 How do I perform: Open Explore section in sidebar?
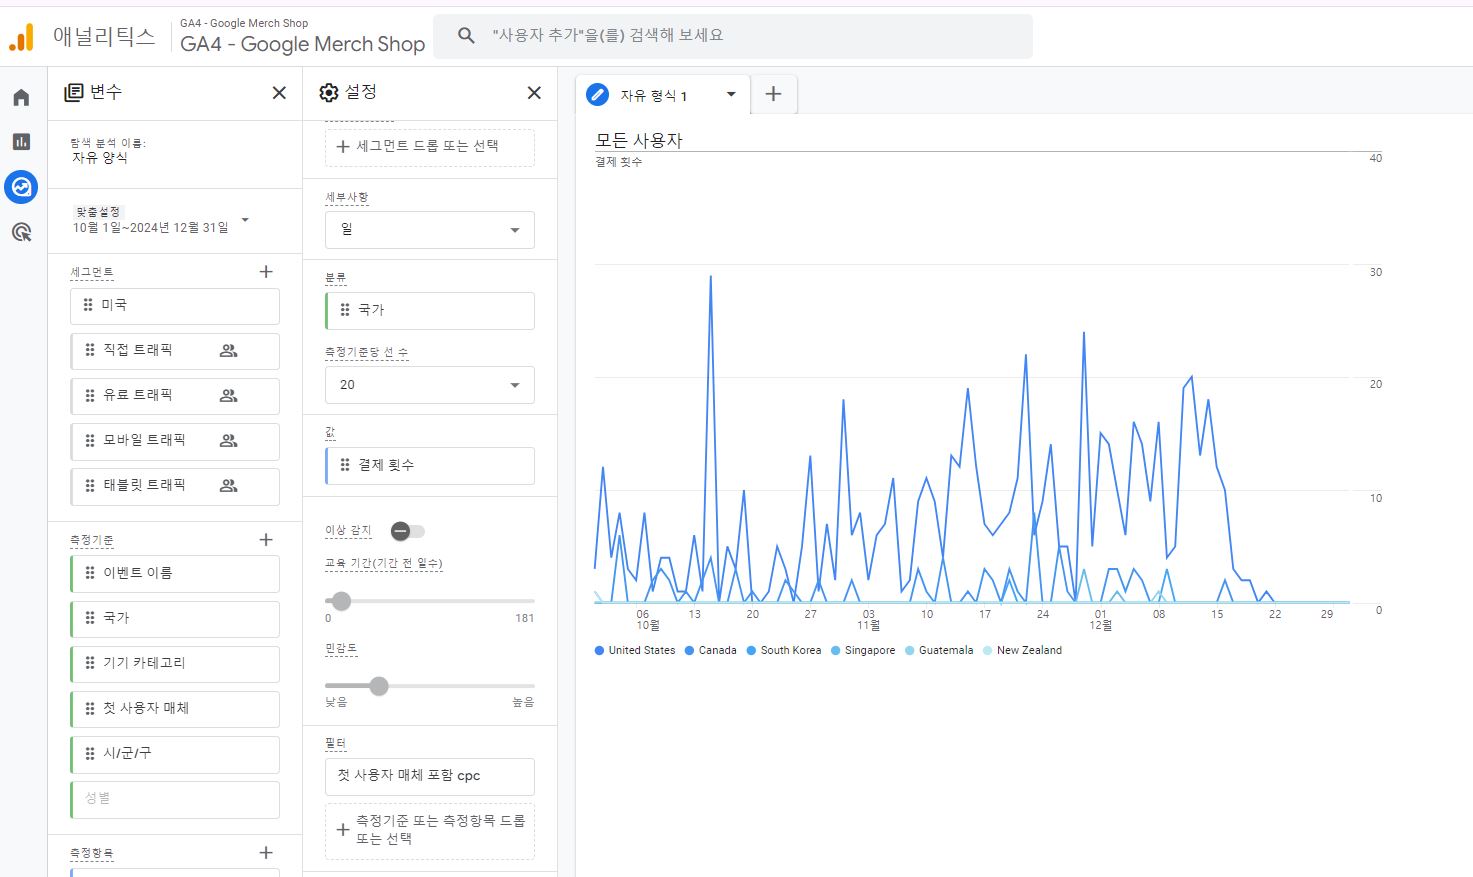[x=21, y=187]
